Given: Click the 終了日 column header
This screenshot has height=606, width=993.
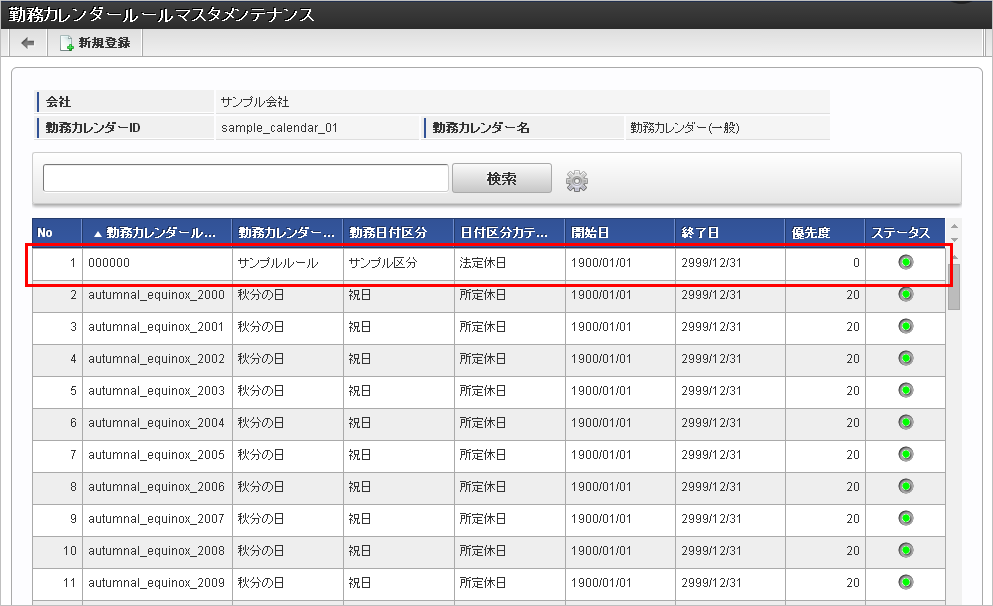Looking at the screenshot, I should (x=730, y=233).
